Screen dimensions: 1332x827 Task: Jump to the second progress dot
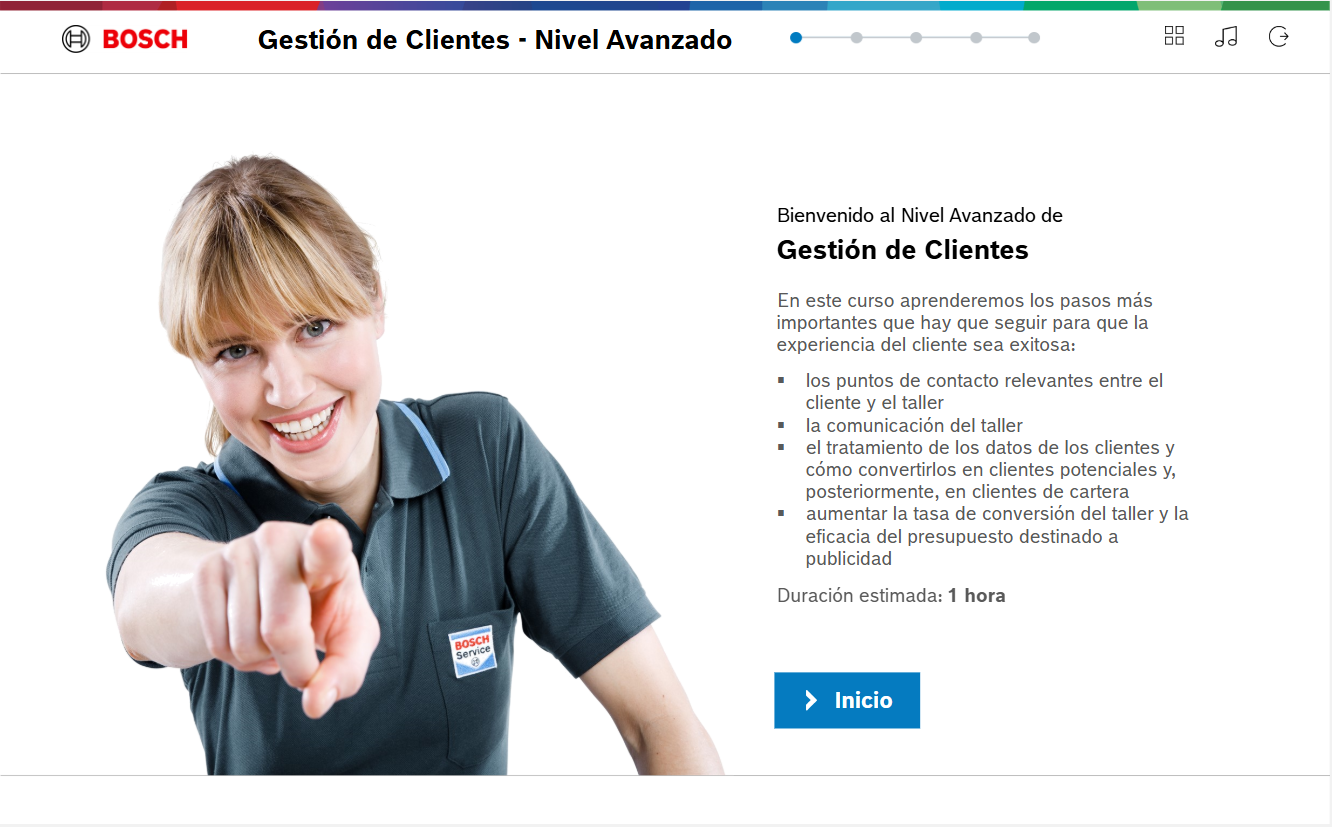point(856,38)
